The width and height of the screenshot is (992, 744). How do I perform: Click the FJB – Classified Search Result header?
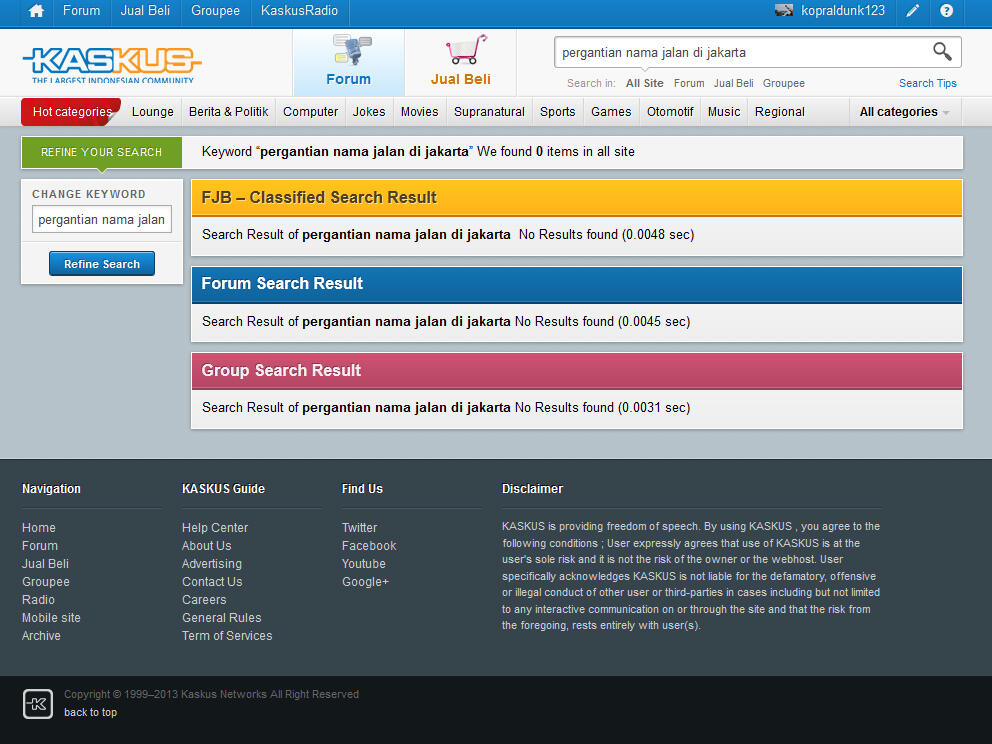pos(576,198)
